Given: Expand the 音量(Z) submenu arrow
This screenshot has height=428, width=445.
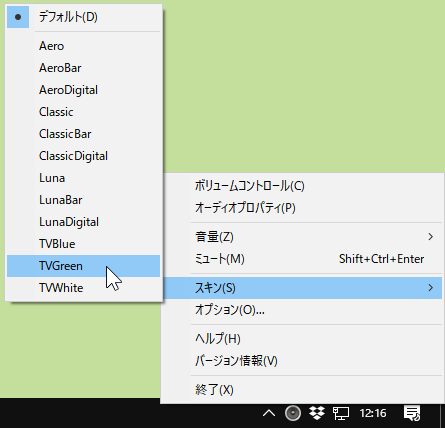Looking at the screenshot, I should [x=431, y=237].
